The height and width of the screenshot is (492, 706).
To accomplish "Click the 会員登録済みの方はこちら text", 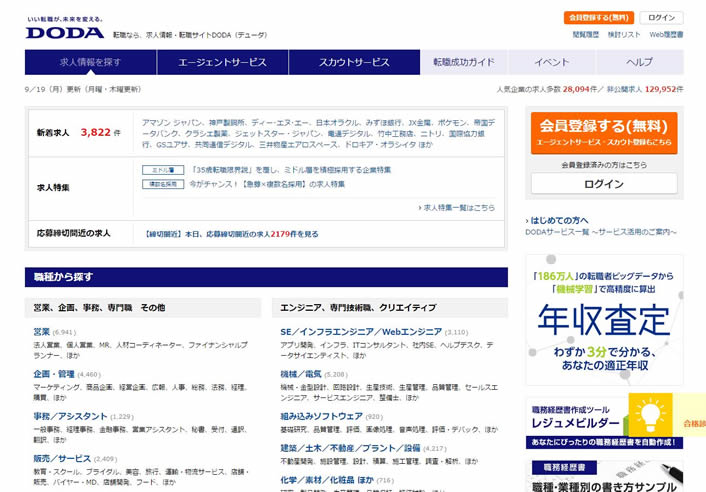I will pyautogui.click(x=604, y=165).
